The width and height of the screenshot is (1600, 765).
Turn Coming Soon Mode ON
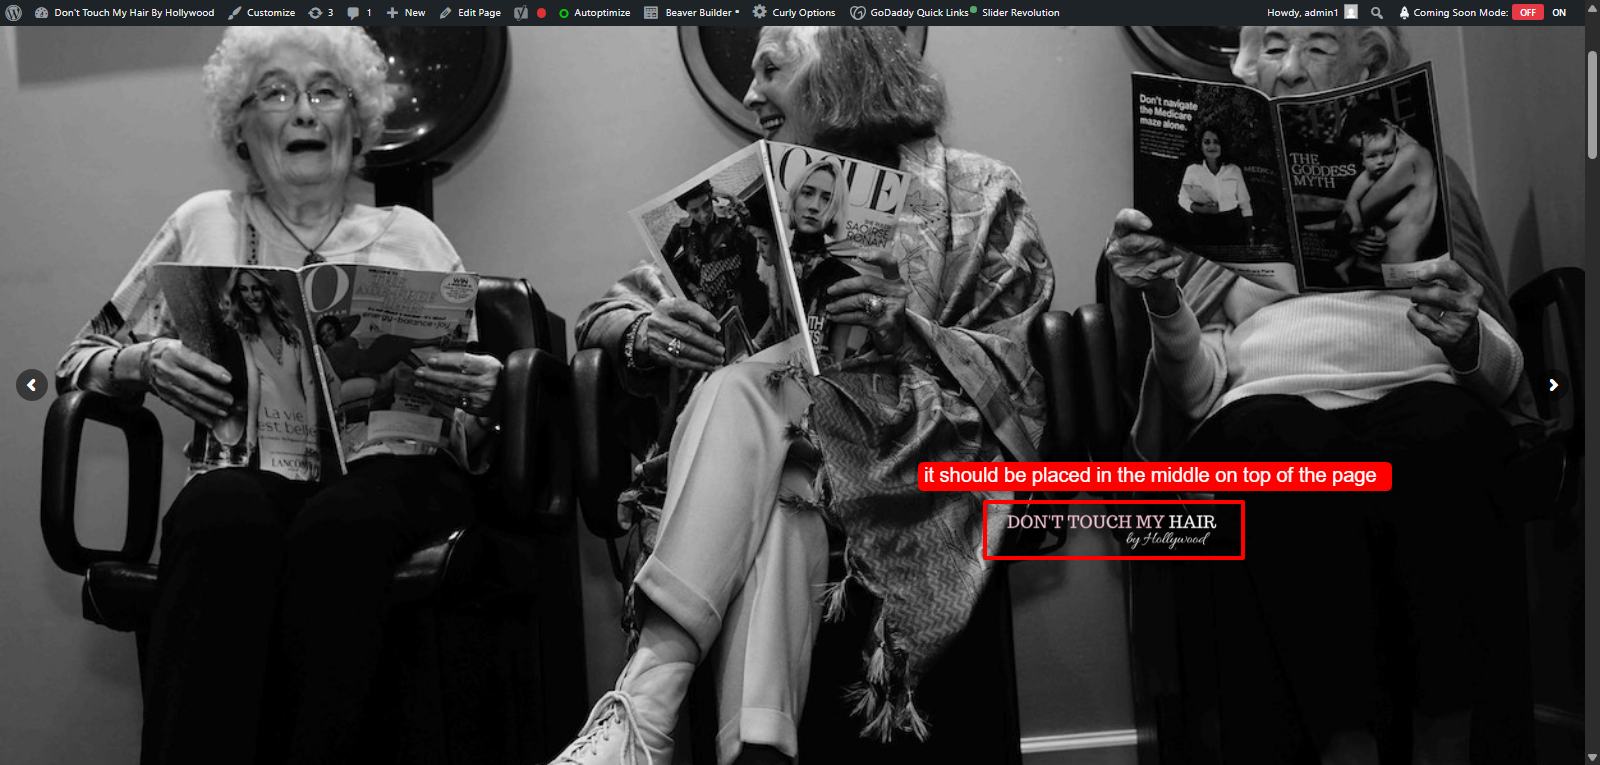(x=1559, y=13)
